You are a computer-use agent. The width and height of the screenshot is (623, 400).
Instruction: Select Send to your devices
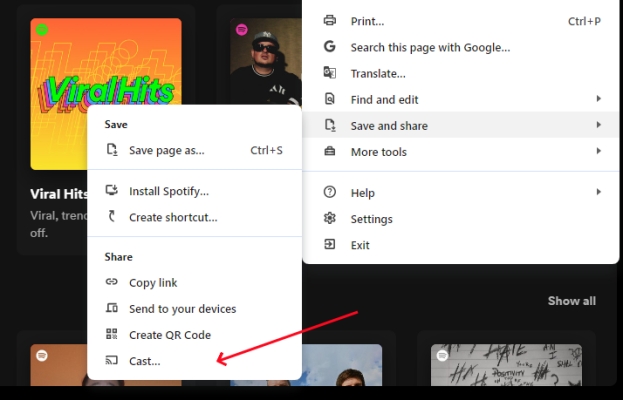pyautogui.click(x=195, y=309)
